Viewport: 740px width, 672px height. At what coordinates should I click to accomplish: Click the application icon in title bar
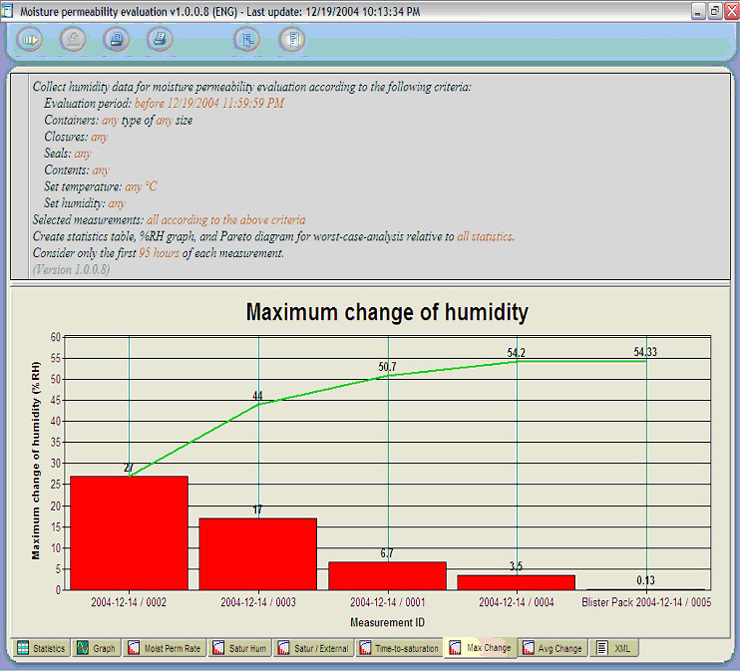pos(7,11)
